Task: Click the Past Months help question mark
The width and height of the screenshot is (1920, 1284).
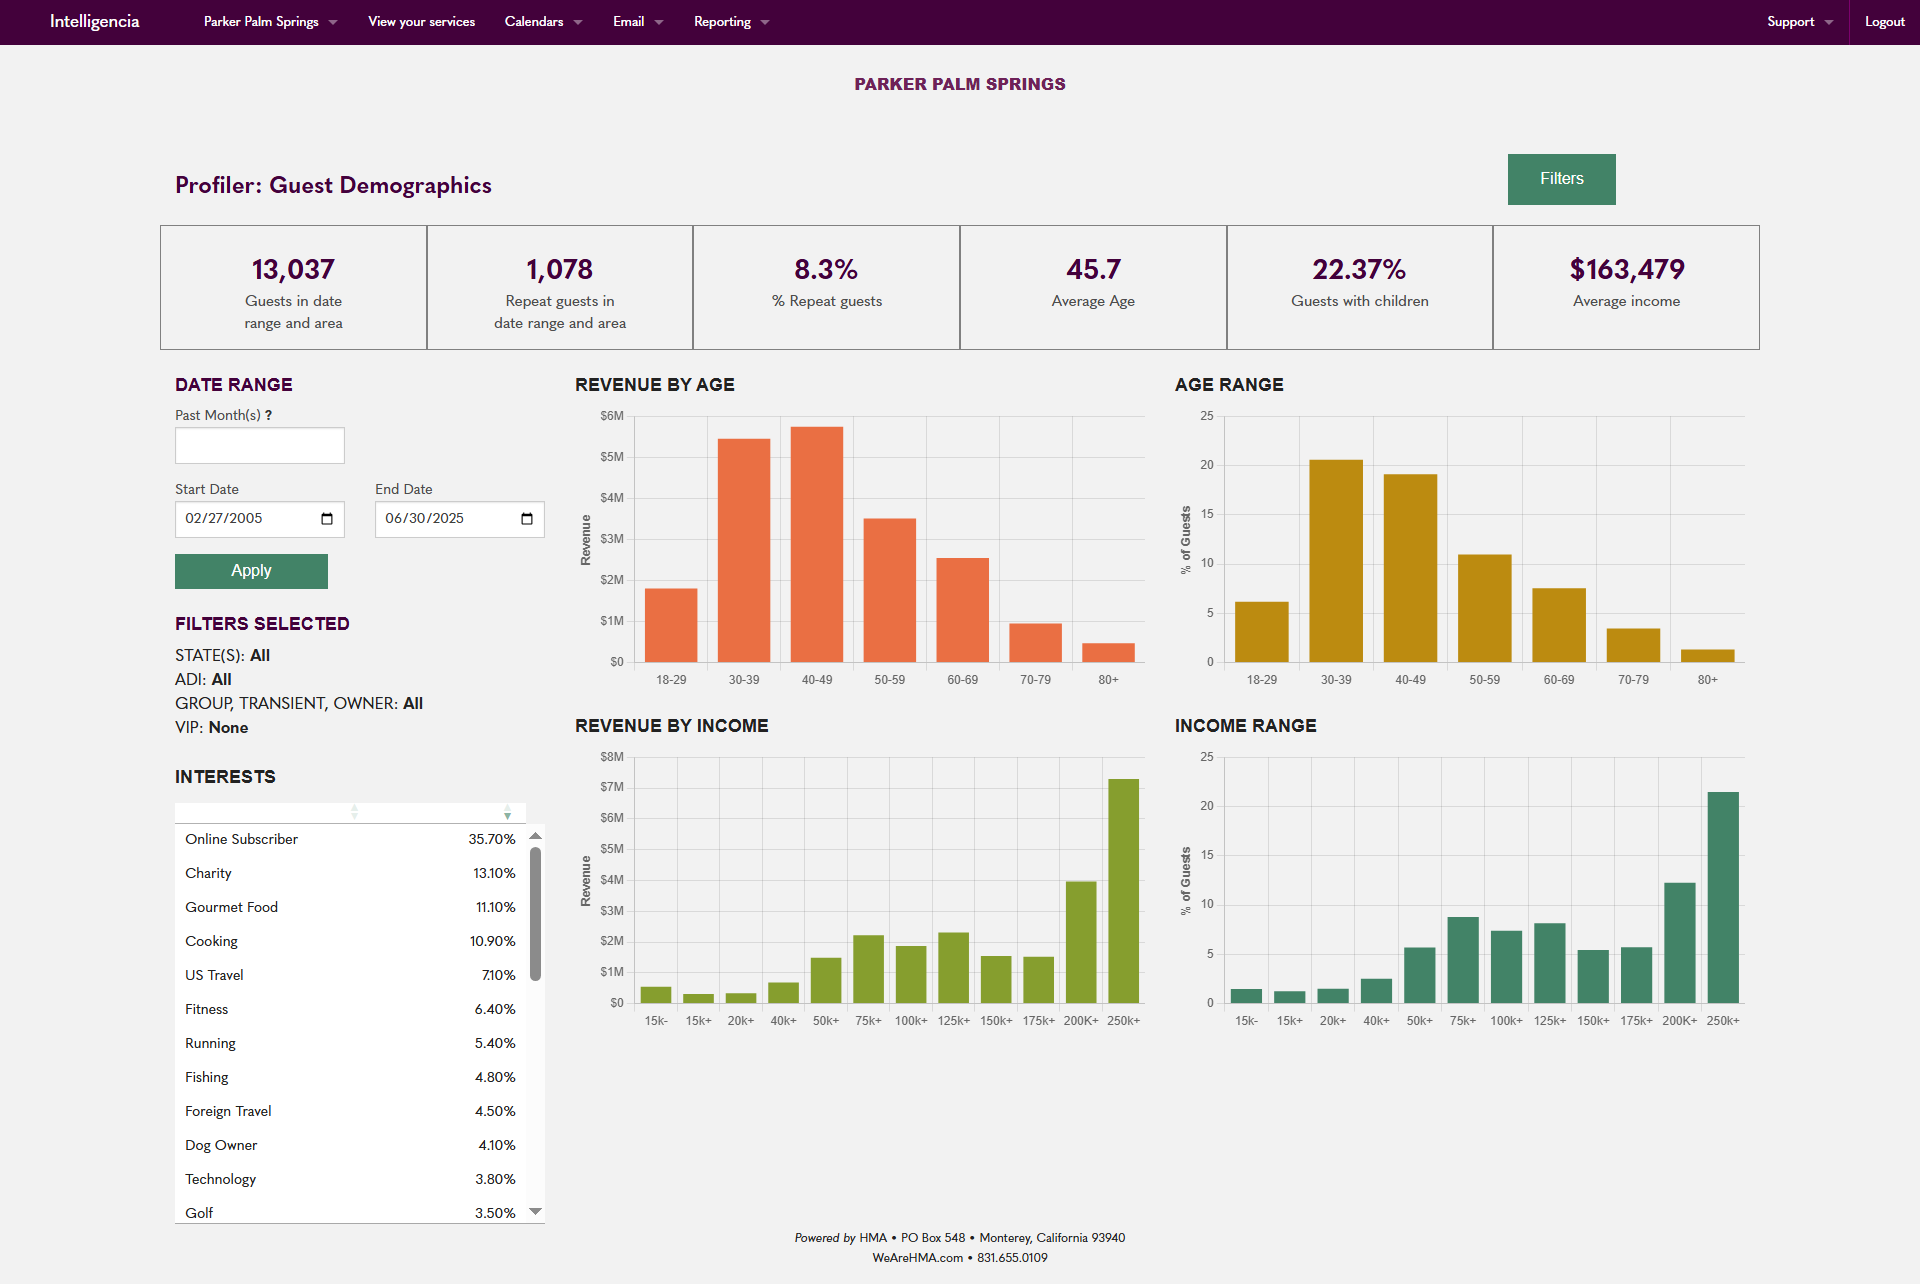Action: (x=268, y=415)
